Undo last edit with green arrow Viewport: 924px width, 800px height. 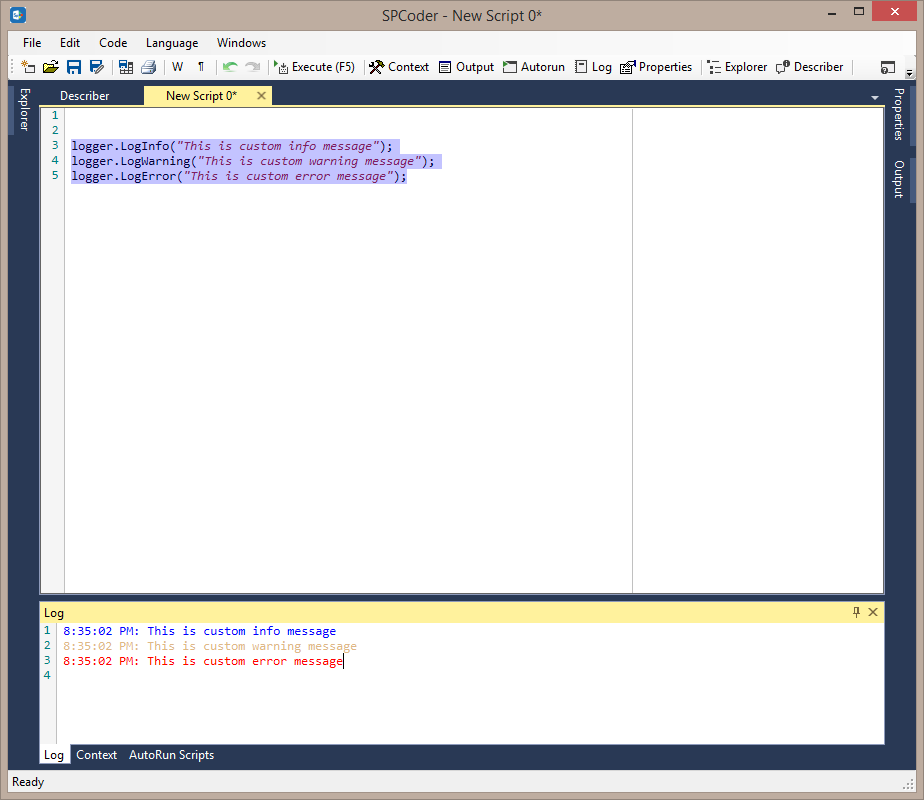tap(230, 67)
